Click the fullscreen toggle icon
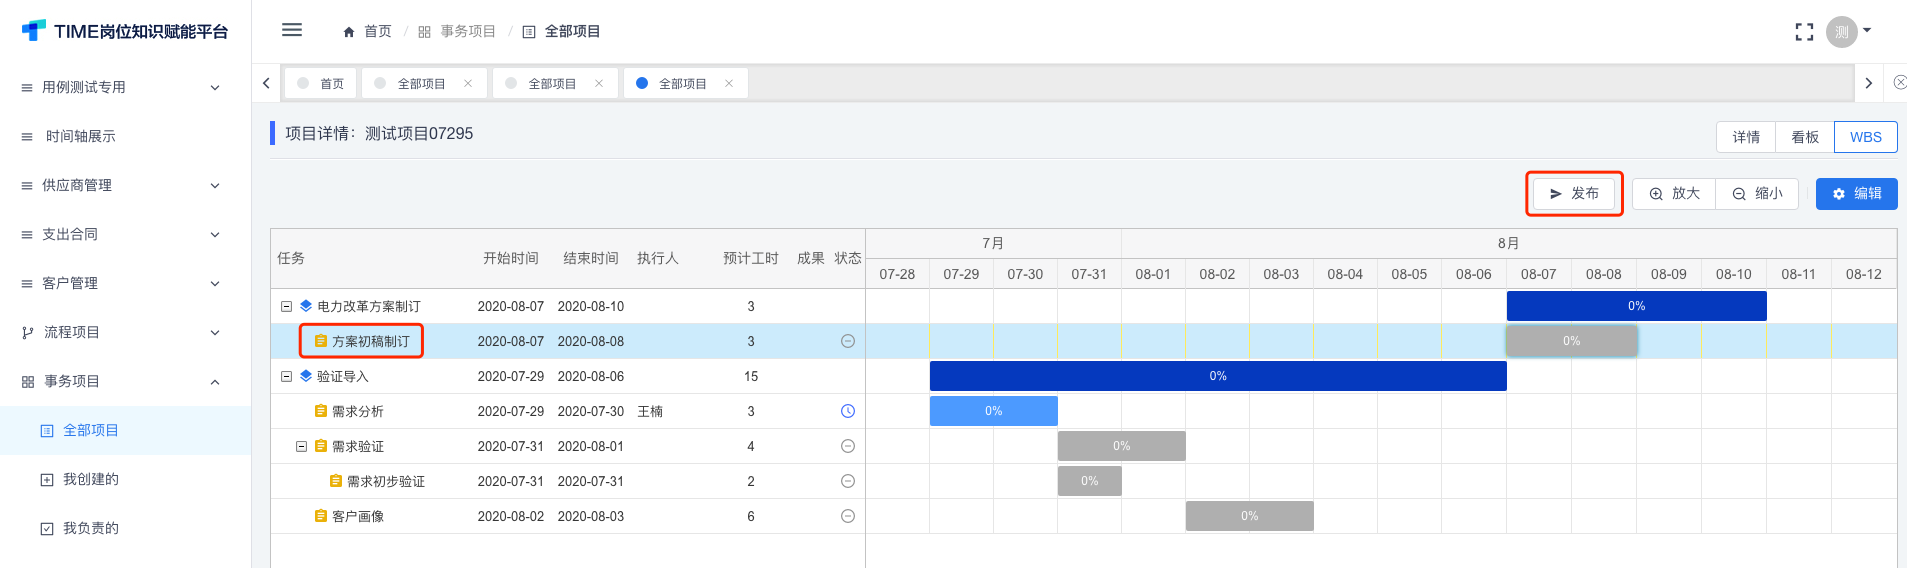The height and width of the screenshot is (568, 1907). [1804, 32]
